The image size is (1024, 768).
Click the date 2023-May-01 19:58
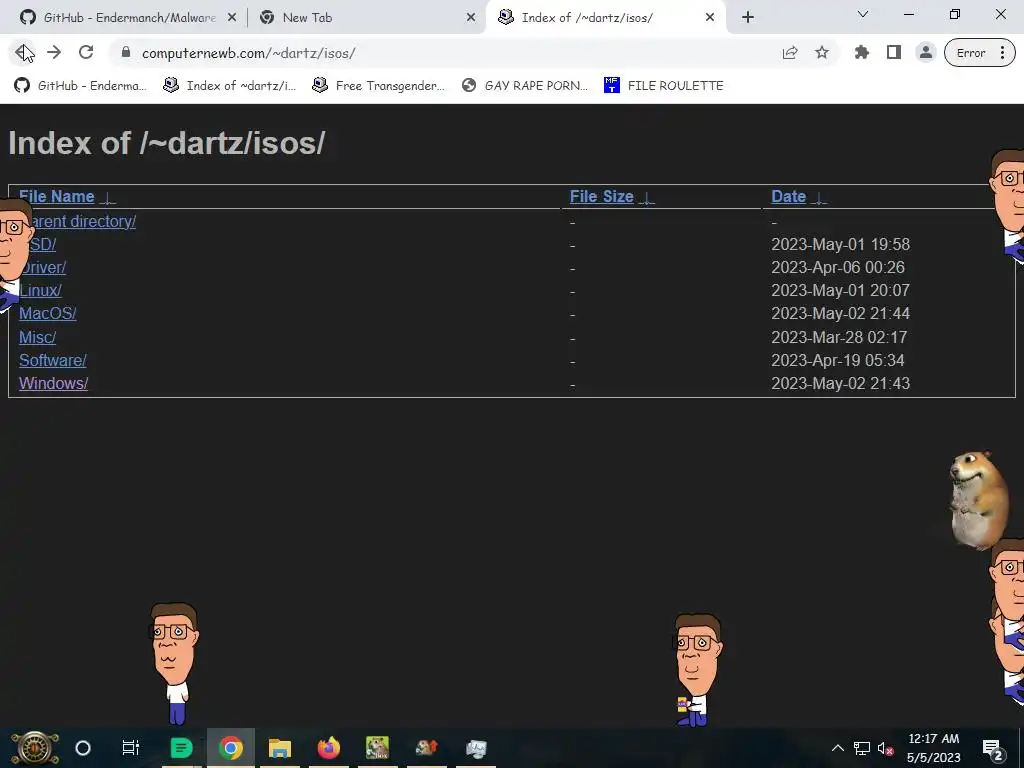pyautogui.click(x=840, y=244)
